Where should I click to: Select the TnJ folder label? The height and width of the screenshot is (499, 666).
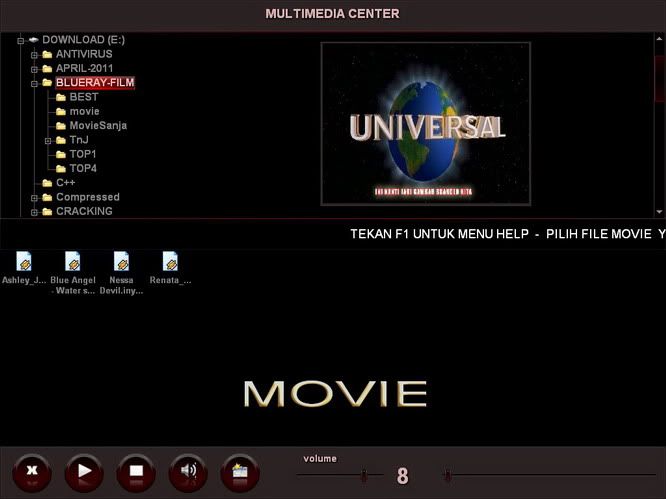pyautogui.click(x=79, y=140)
